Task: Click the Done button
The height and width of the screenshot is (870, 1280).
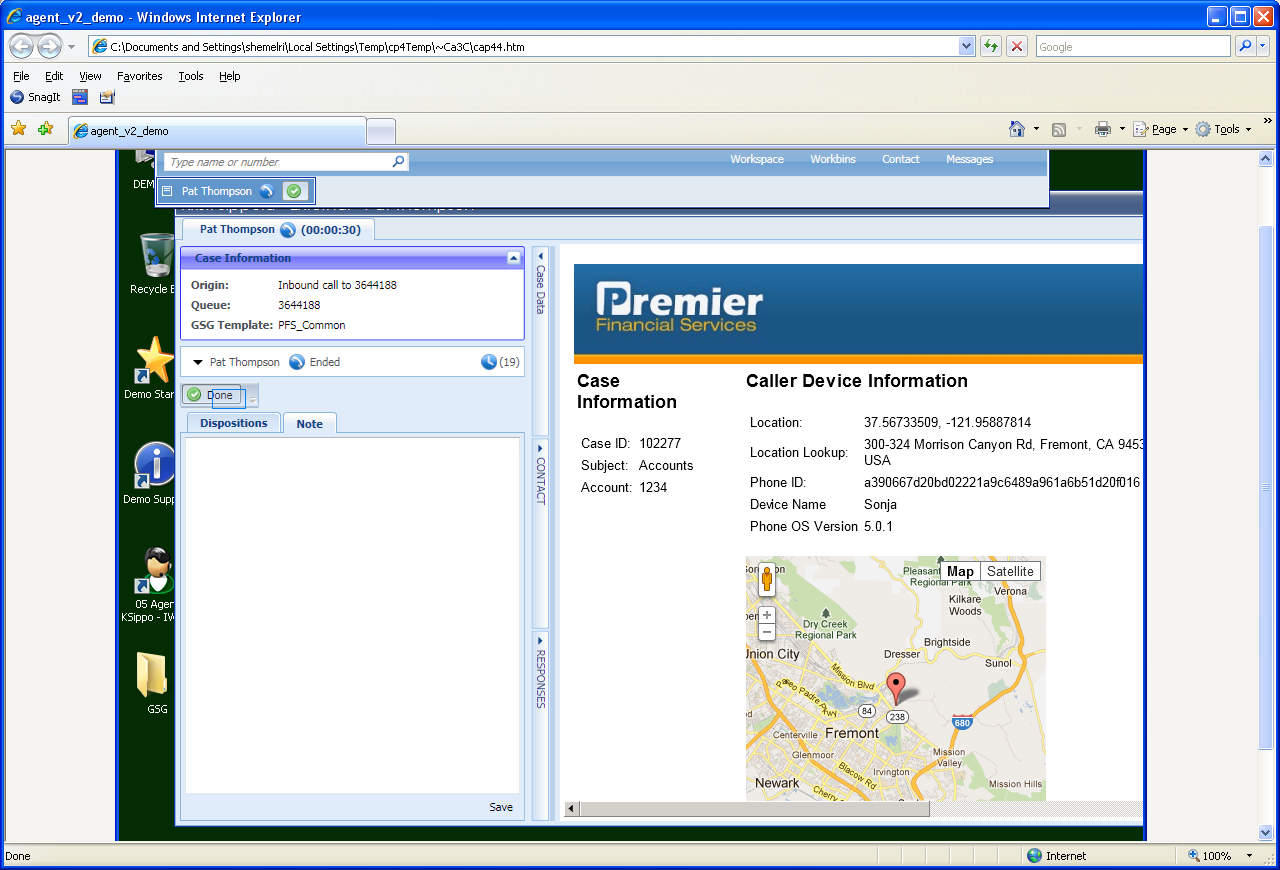Action: 212,395
